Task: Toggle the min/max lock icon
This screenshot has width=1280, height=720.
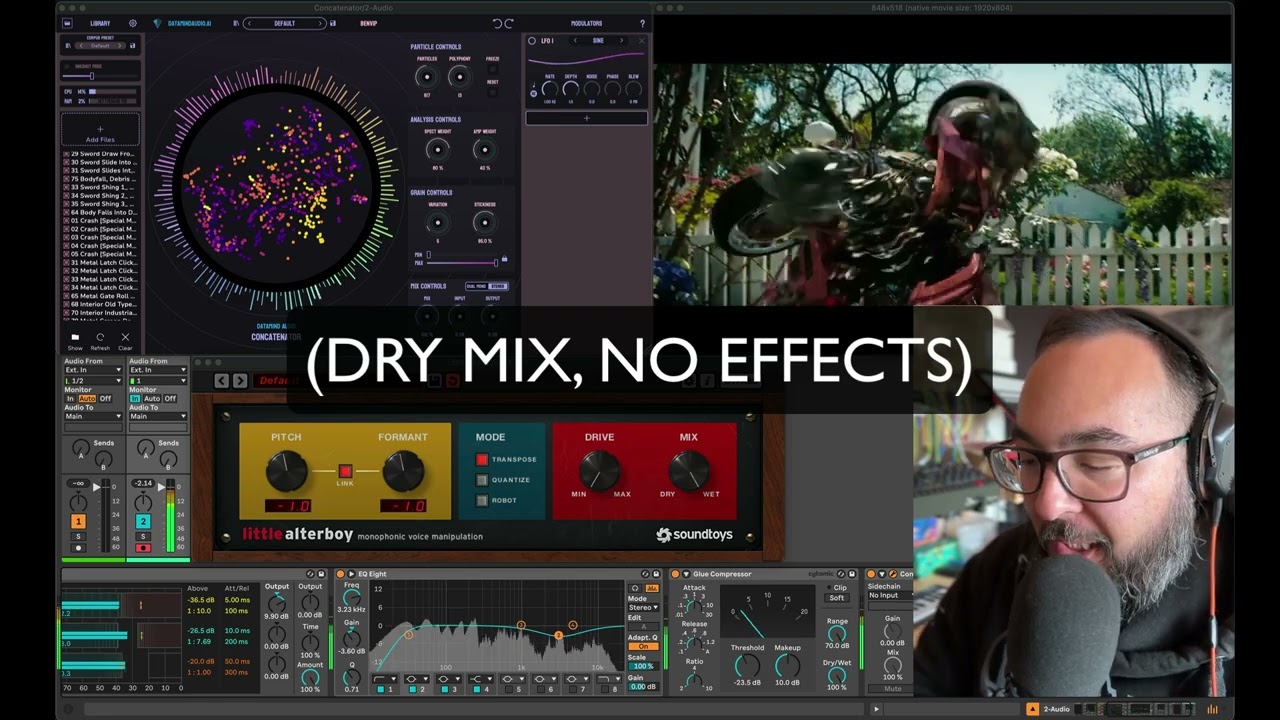Action: pyautogui.click(x=504, y=259)
